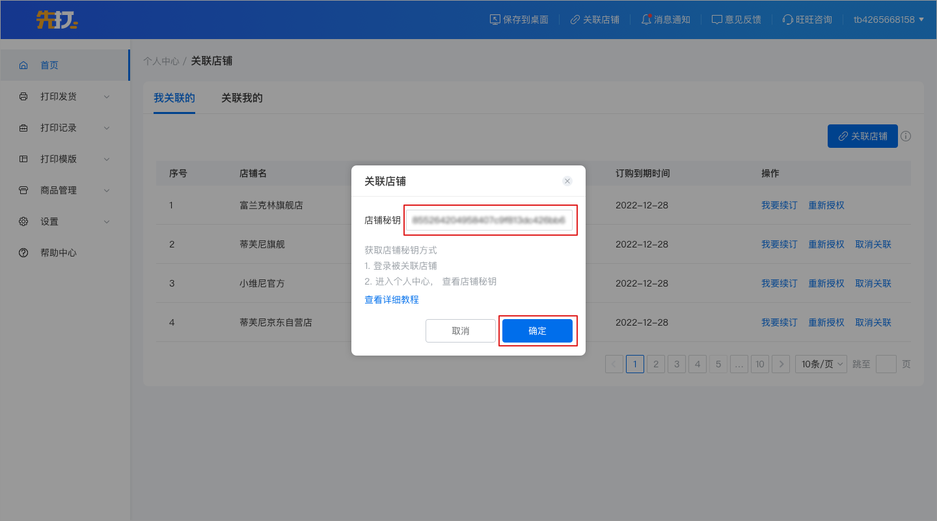The height and width of the screenshot is (521, 937).
Task: Click 确定 to confirm store link
Action: tap(537, 331)
